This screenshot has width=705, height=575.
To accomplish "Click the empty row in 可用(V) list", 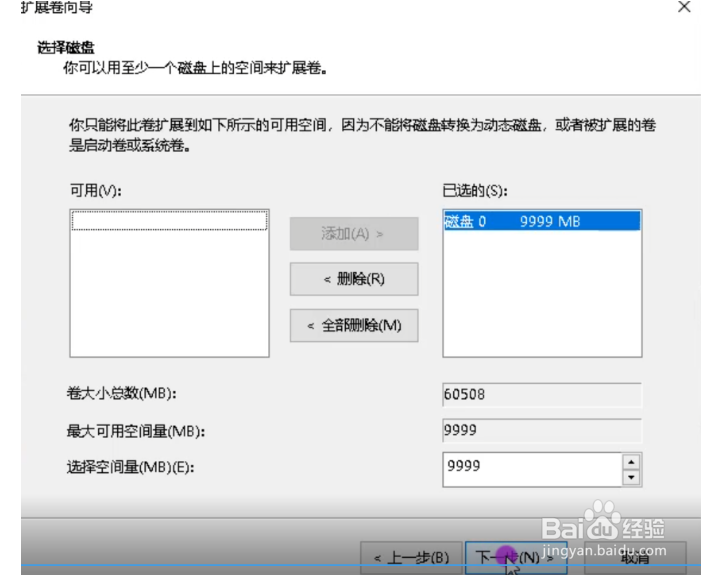I will [170, 221].
